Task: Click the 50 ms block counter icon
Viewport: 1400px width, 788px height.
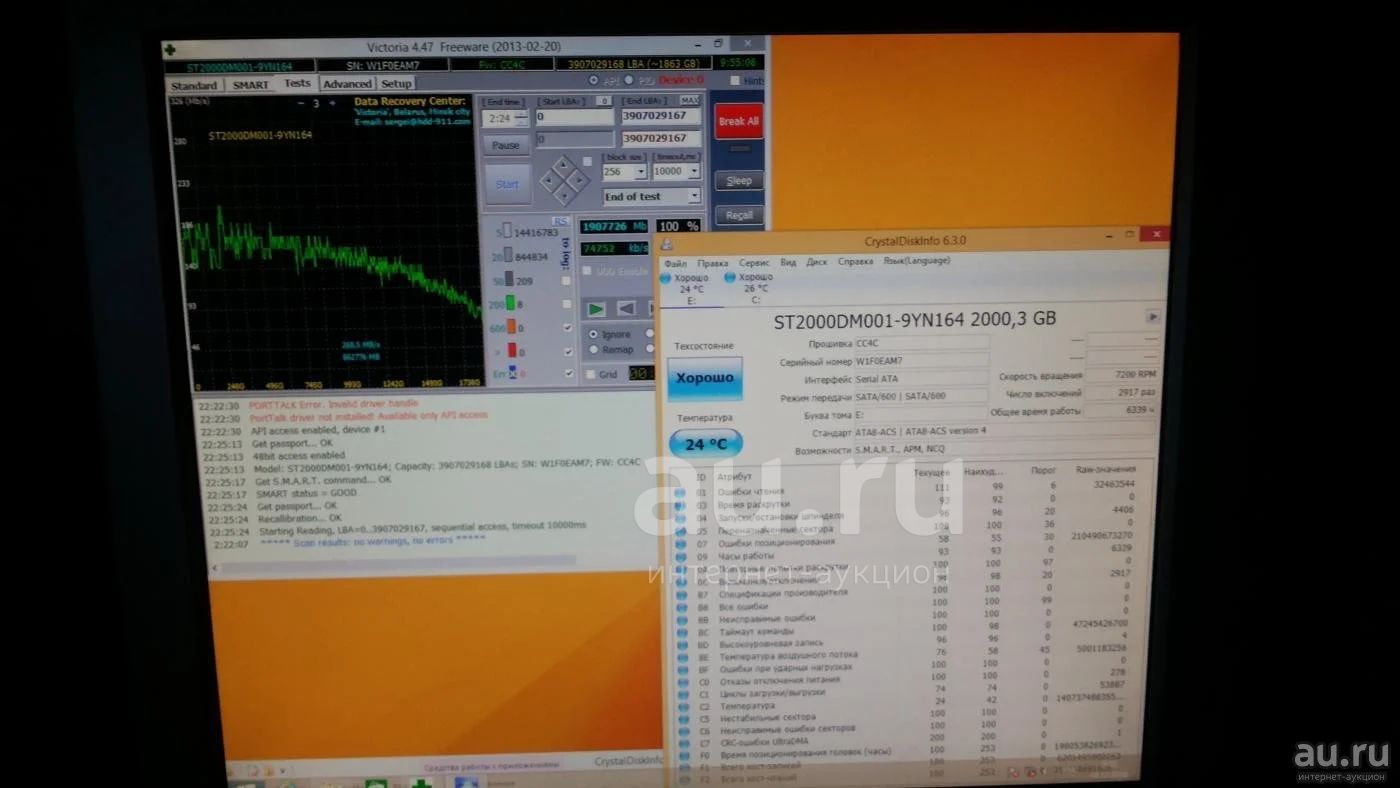Action: tap(509, 279)
